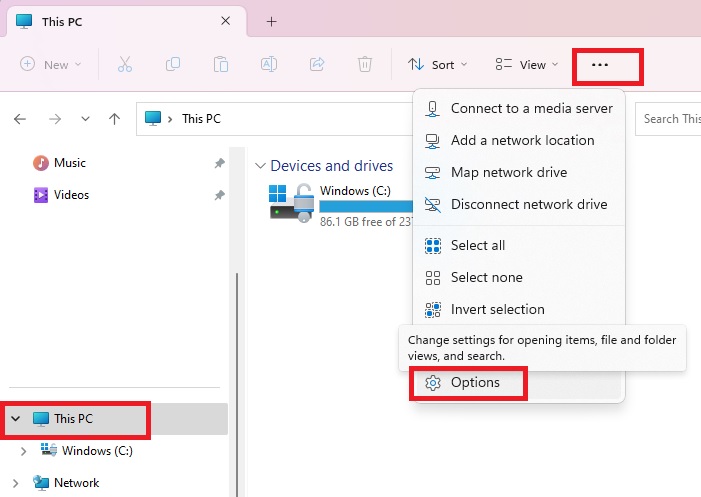The width and height of the screenshot is (701, 497).
Task: Open the View dropdown
Action: click(x=527, y=65)
